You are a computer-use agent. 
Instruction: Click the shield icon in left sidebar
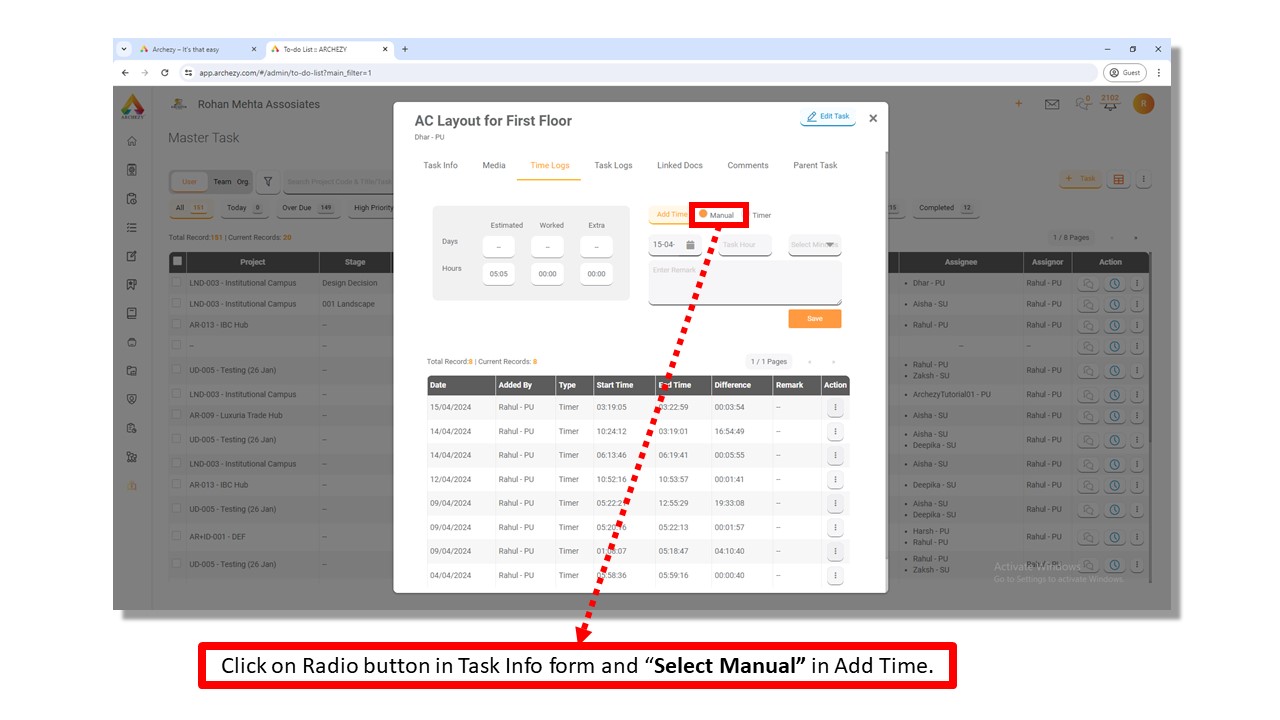[x=132, y=399]
